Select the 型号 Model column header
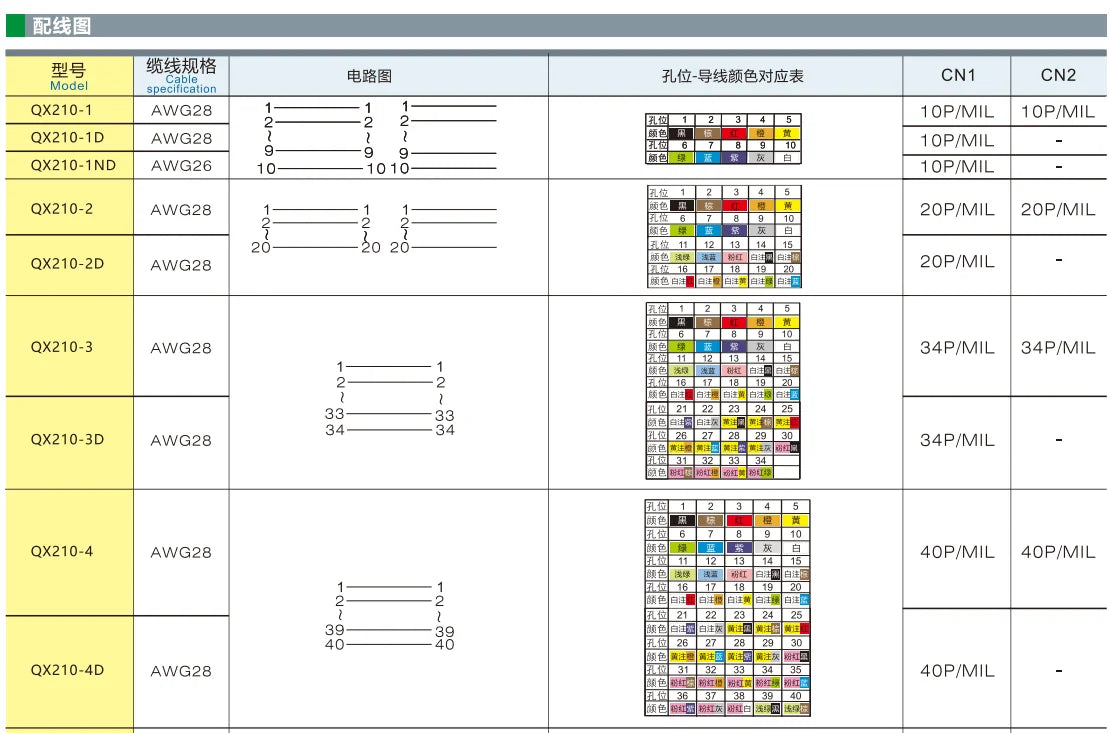Image resolution: width=1110 pixels, height=733 pixels. (69, 76)
